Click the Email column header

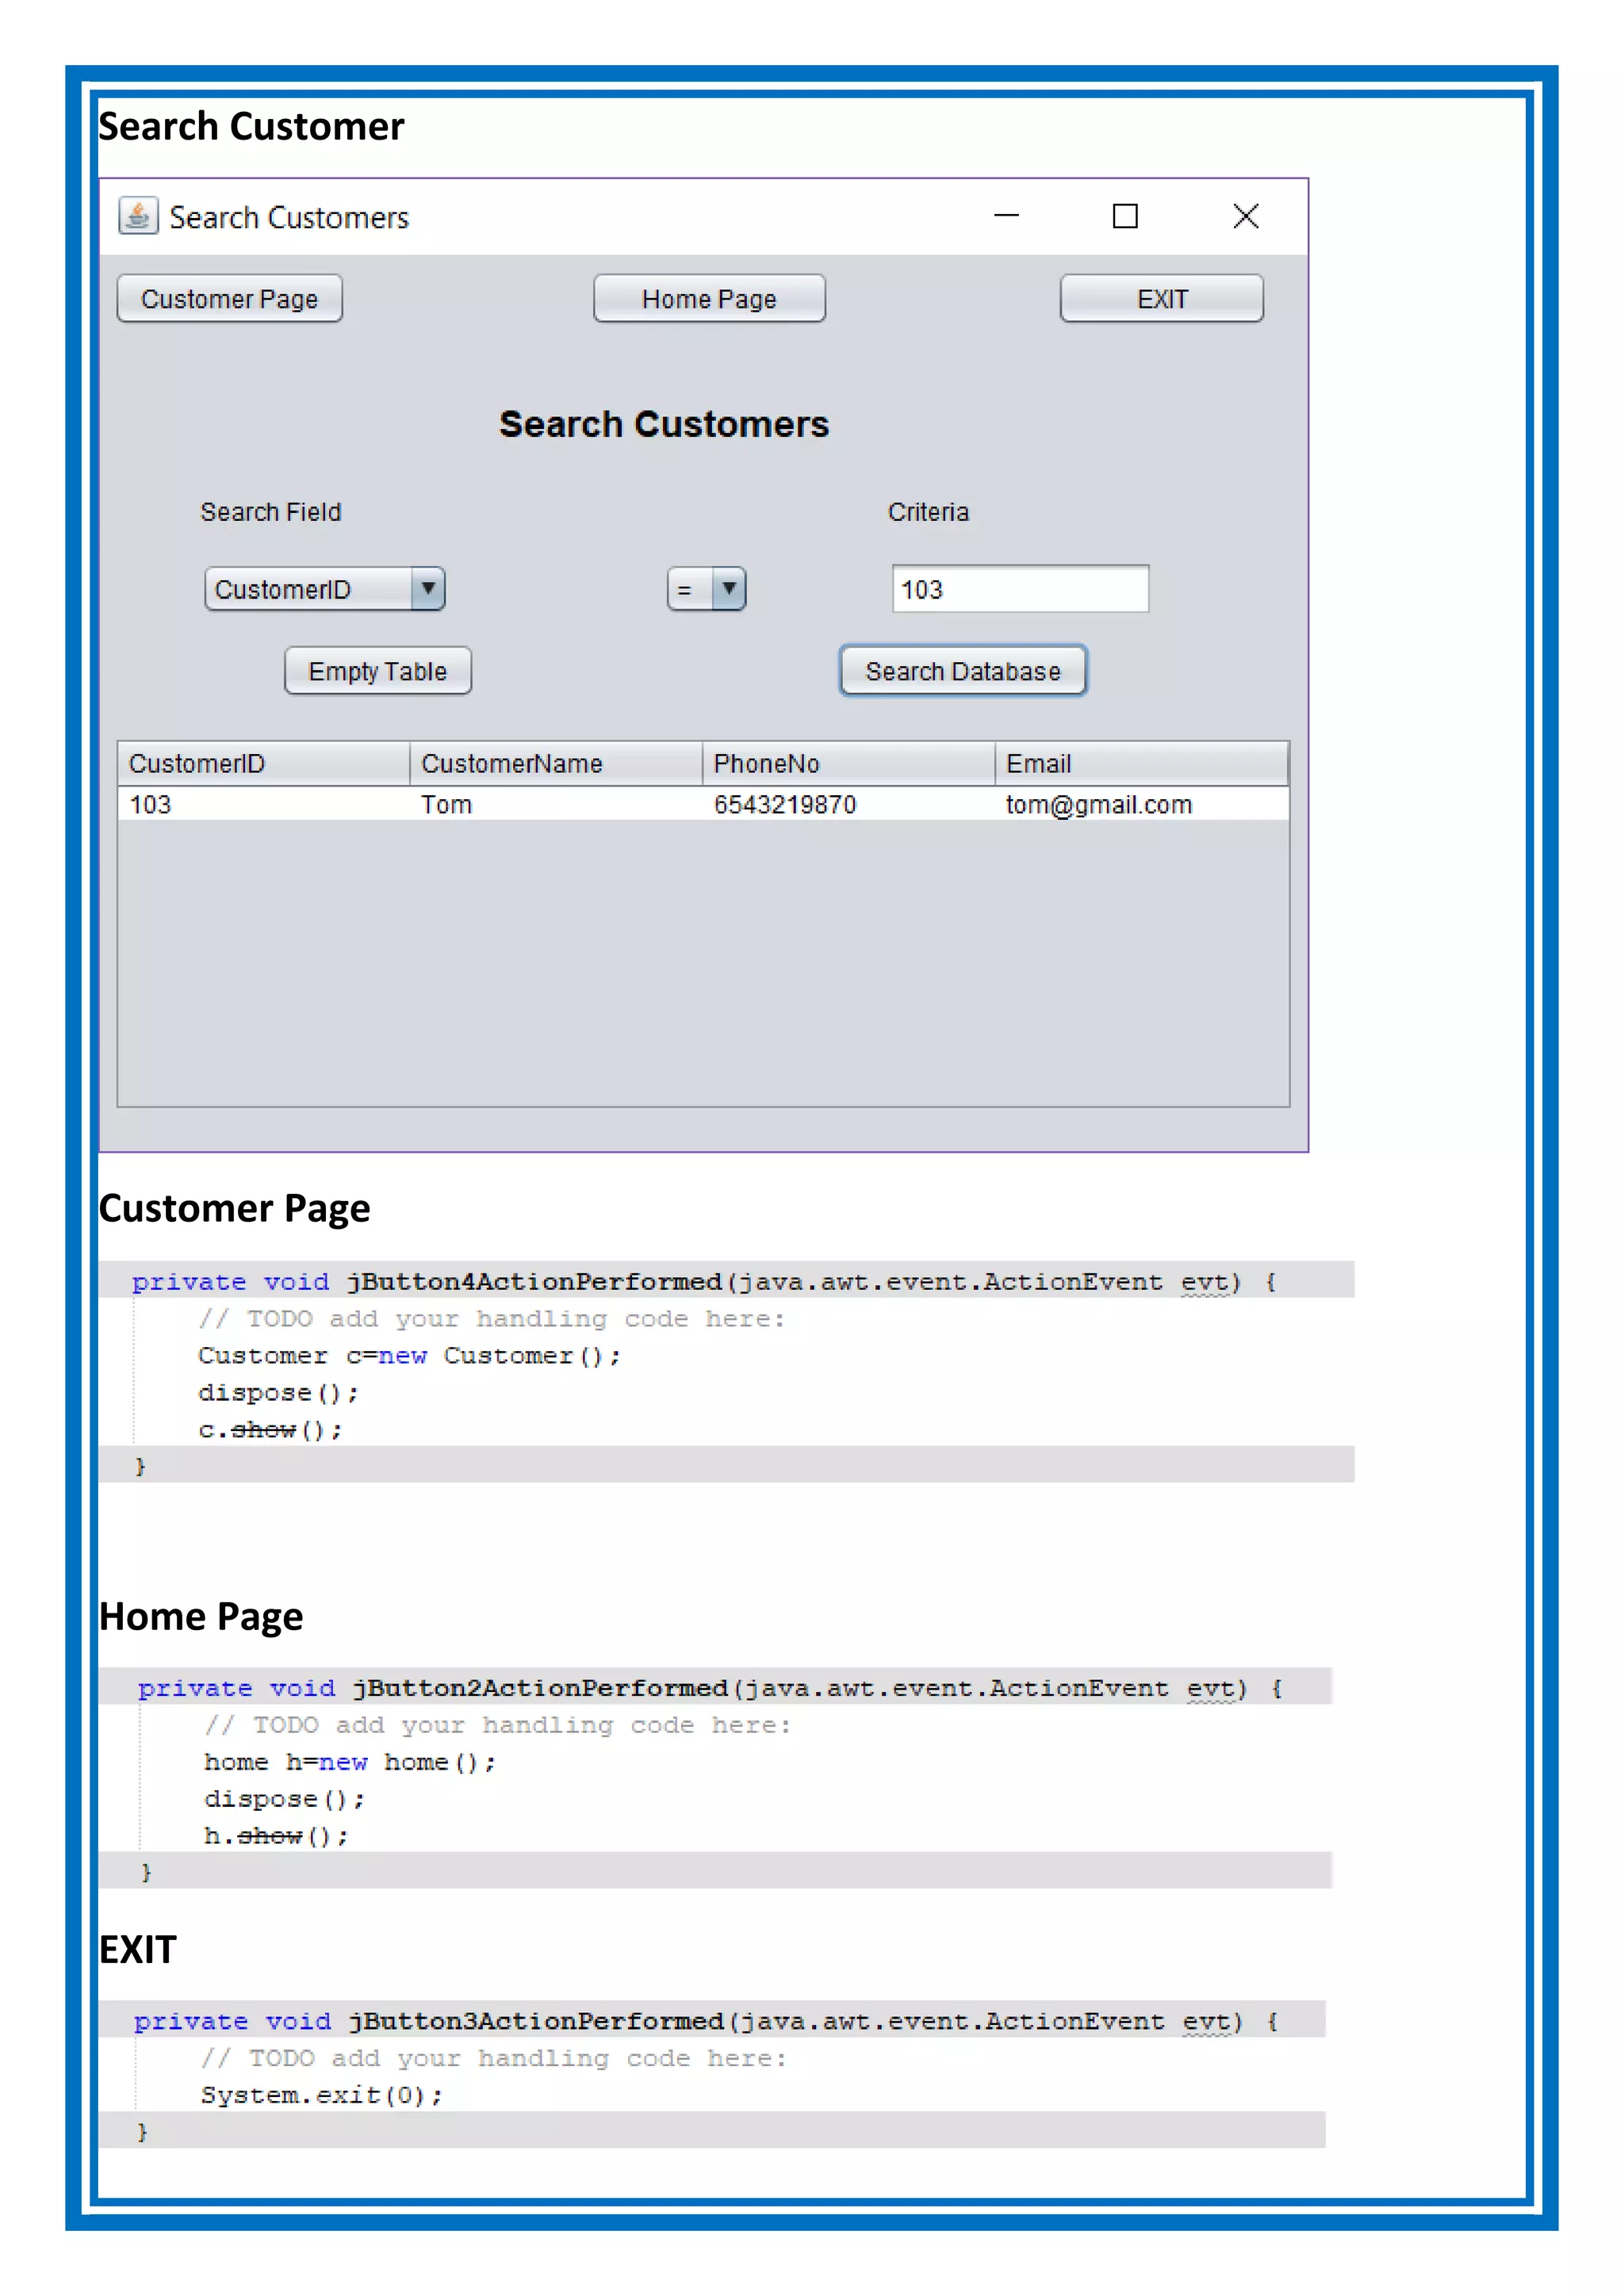(x=1140, y=764)
